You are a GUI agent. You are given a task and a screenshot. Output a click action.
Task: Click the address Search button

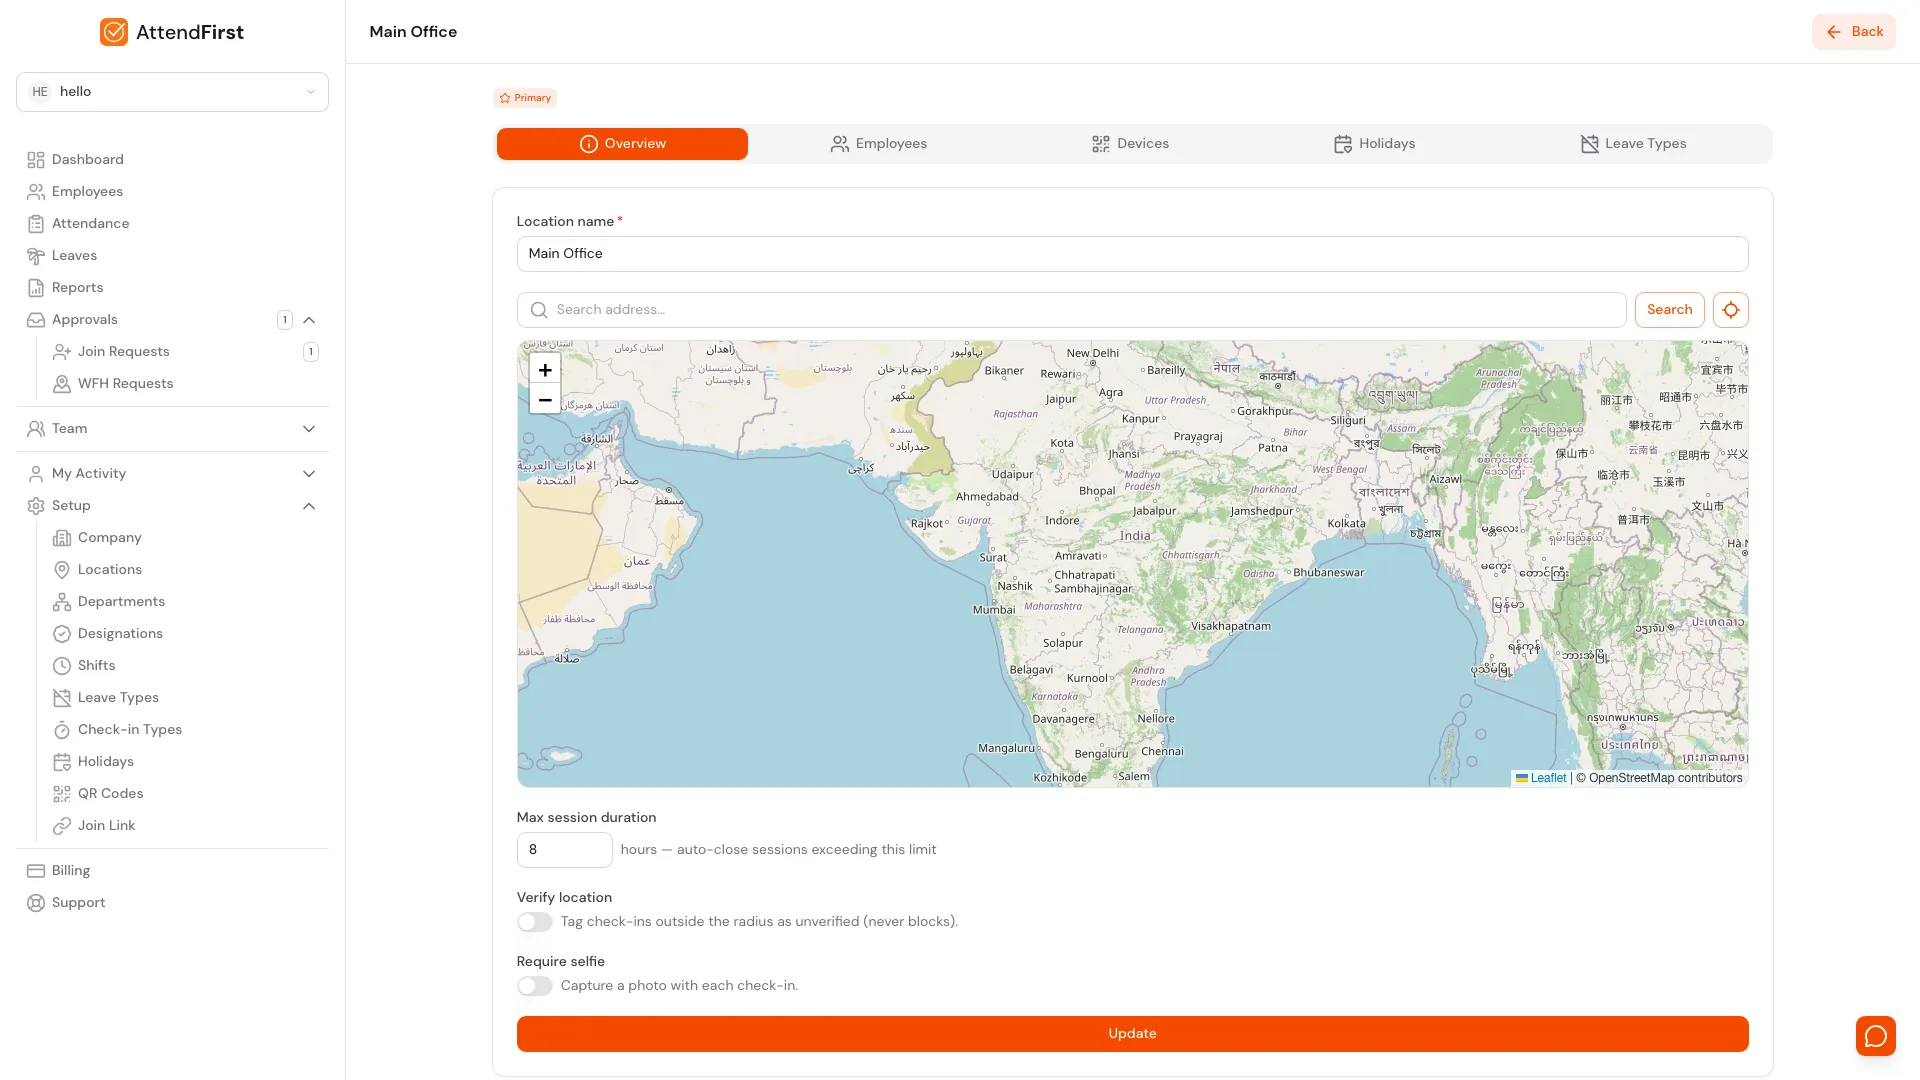pos(1669,310)
